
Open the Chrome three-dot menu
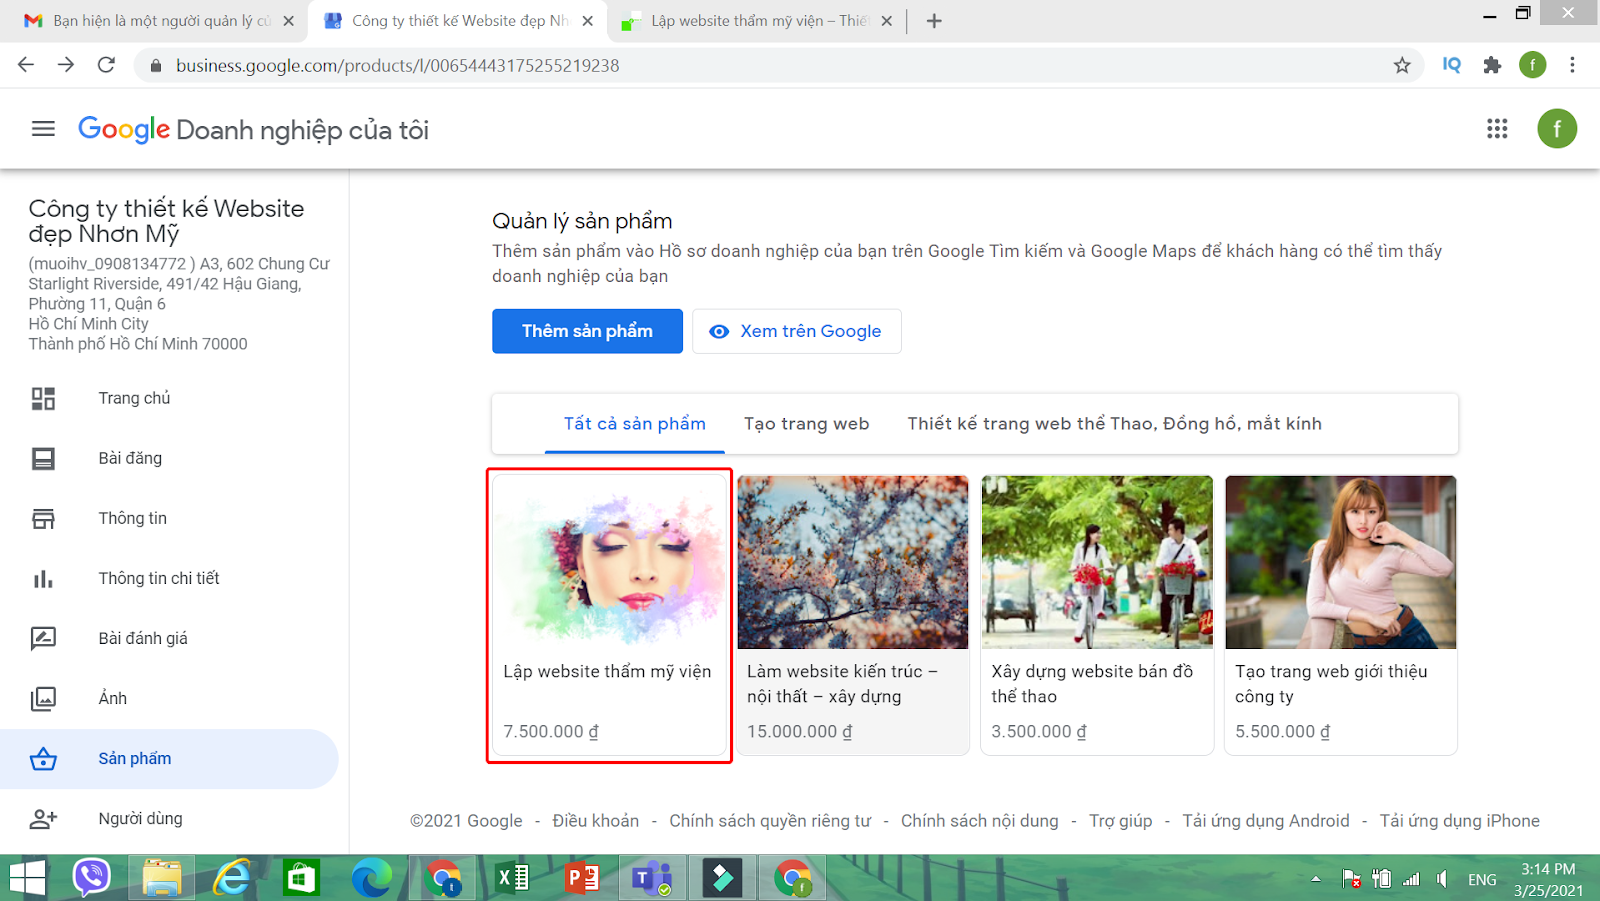tap(1572, 65)
